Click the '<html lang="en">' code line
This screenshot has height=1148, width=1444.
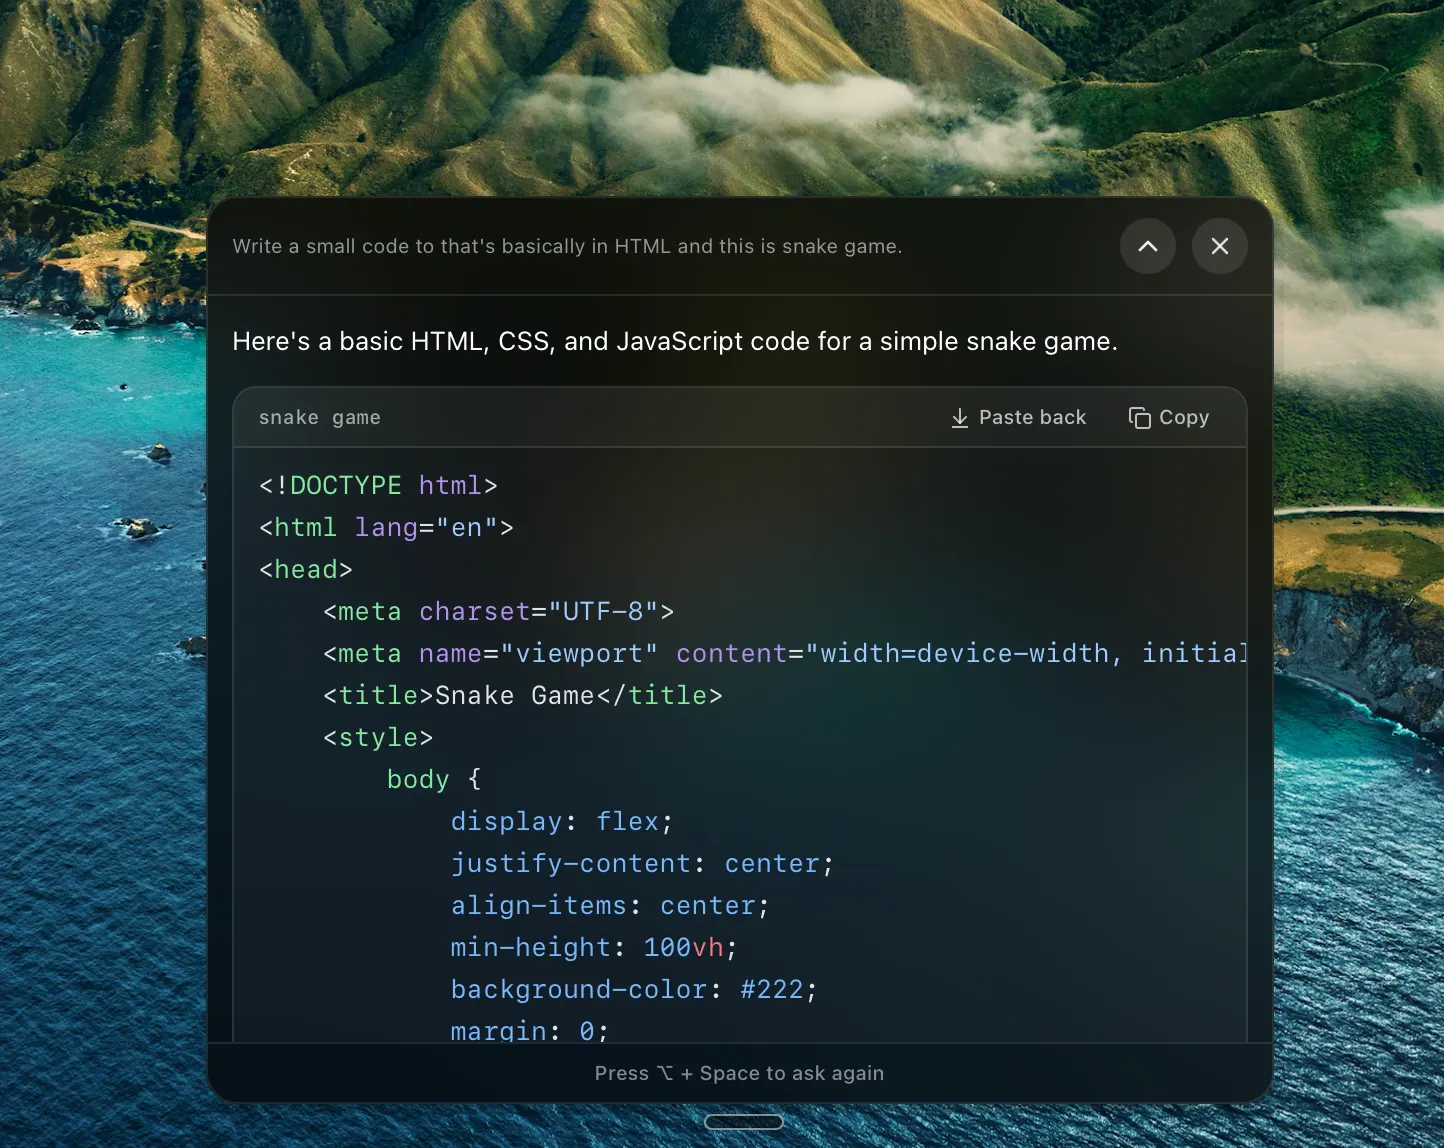386,527
